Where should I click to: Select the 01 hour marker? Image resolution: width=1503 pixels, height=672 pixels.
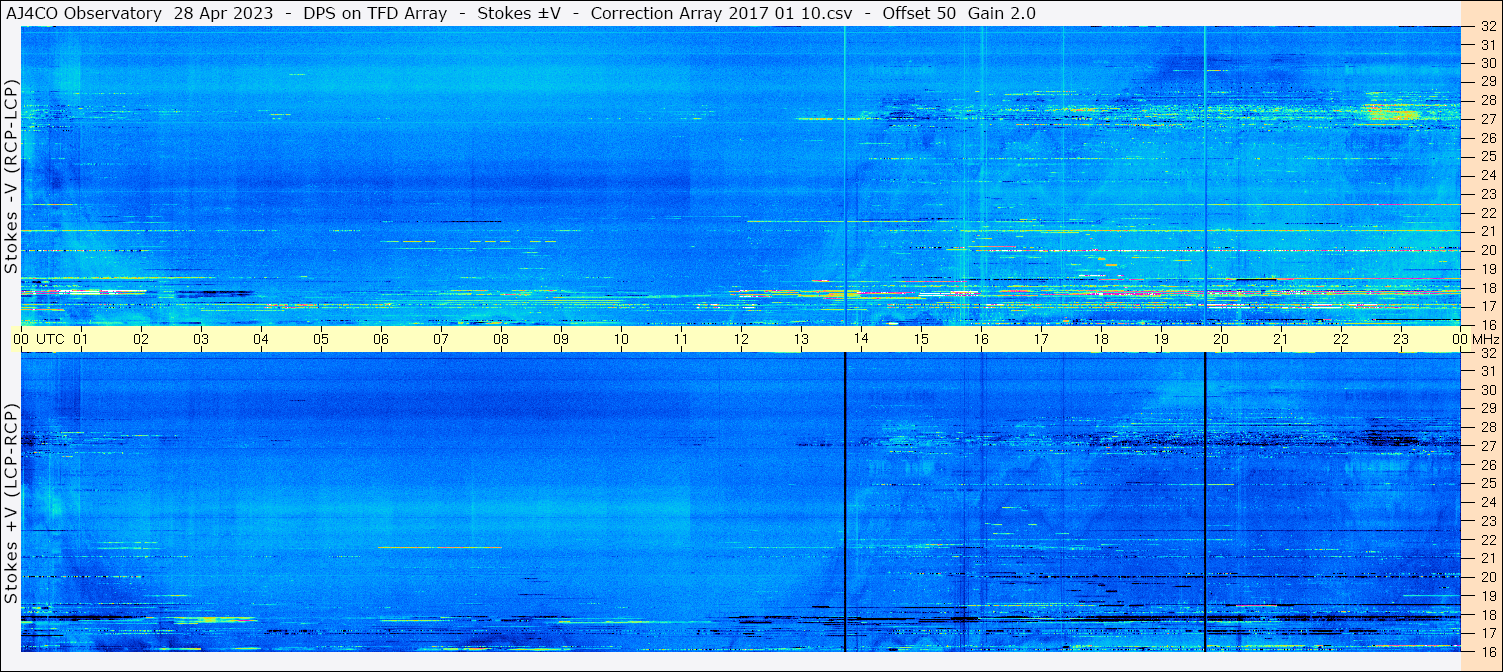click(x=81, y=339)
